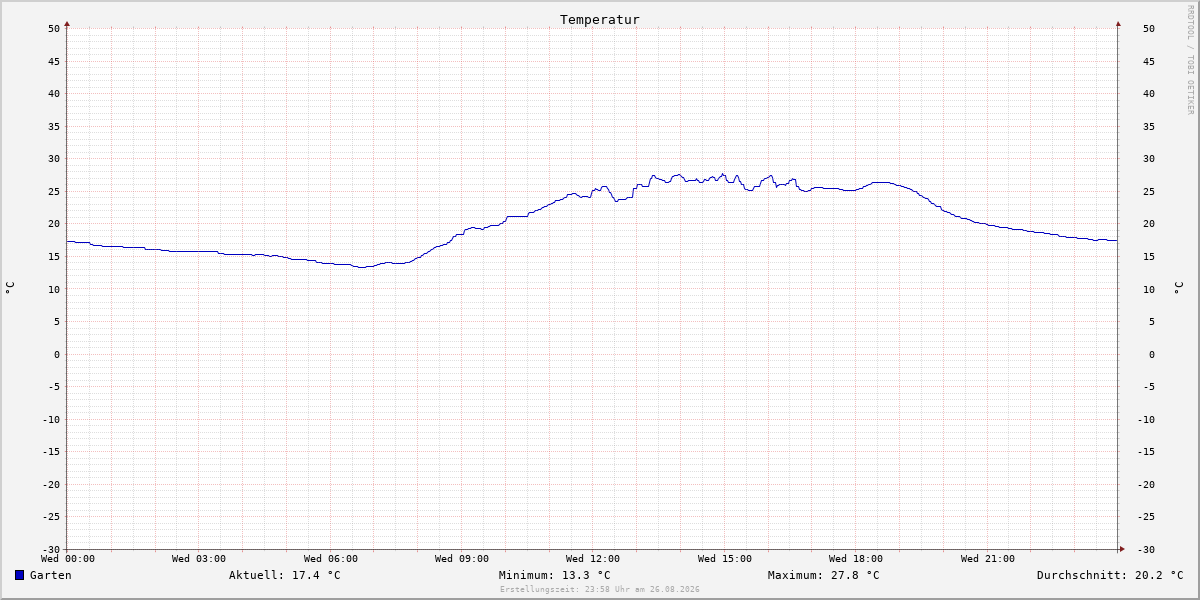Click the Erstellungszeit timestamp text
Image resolution: width=1200 pixels, height=600 pixels.
coord(600,589)
